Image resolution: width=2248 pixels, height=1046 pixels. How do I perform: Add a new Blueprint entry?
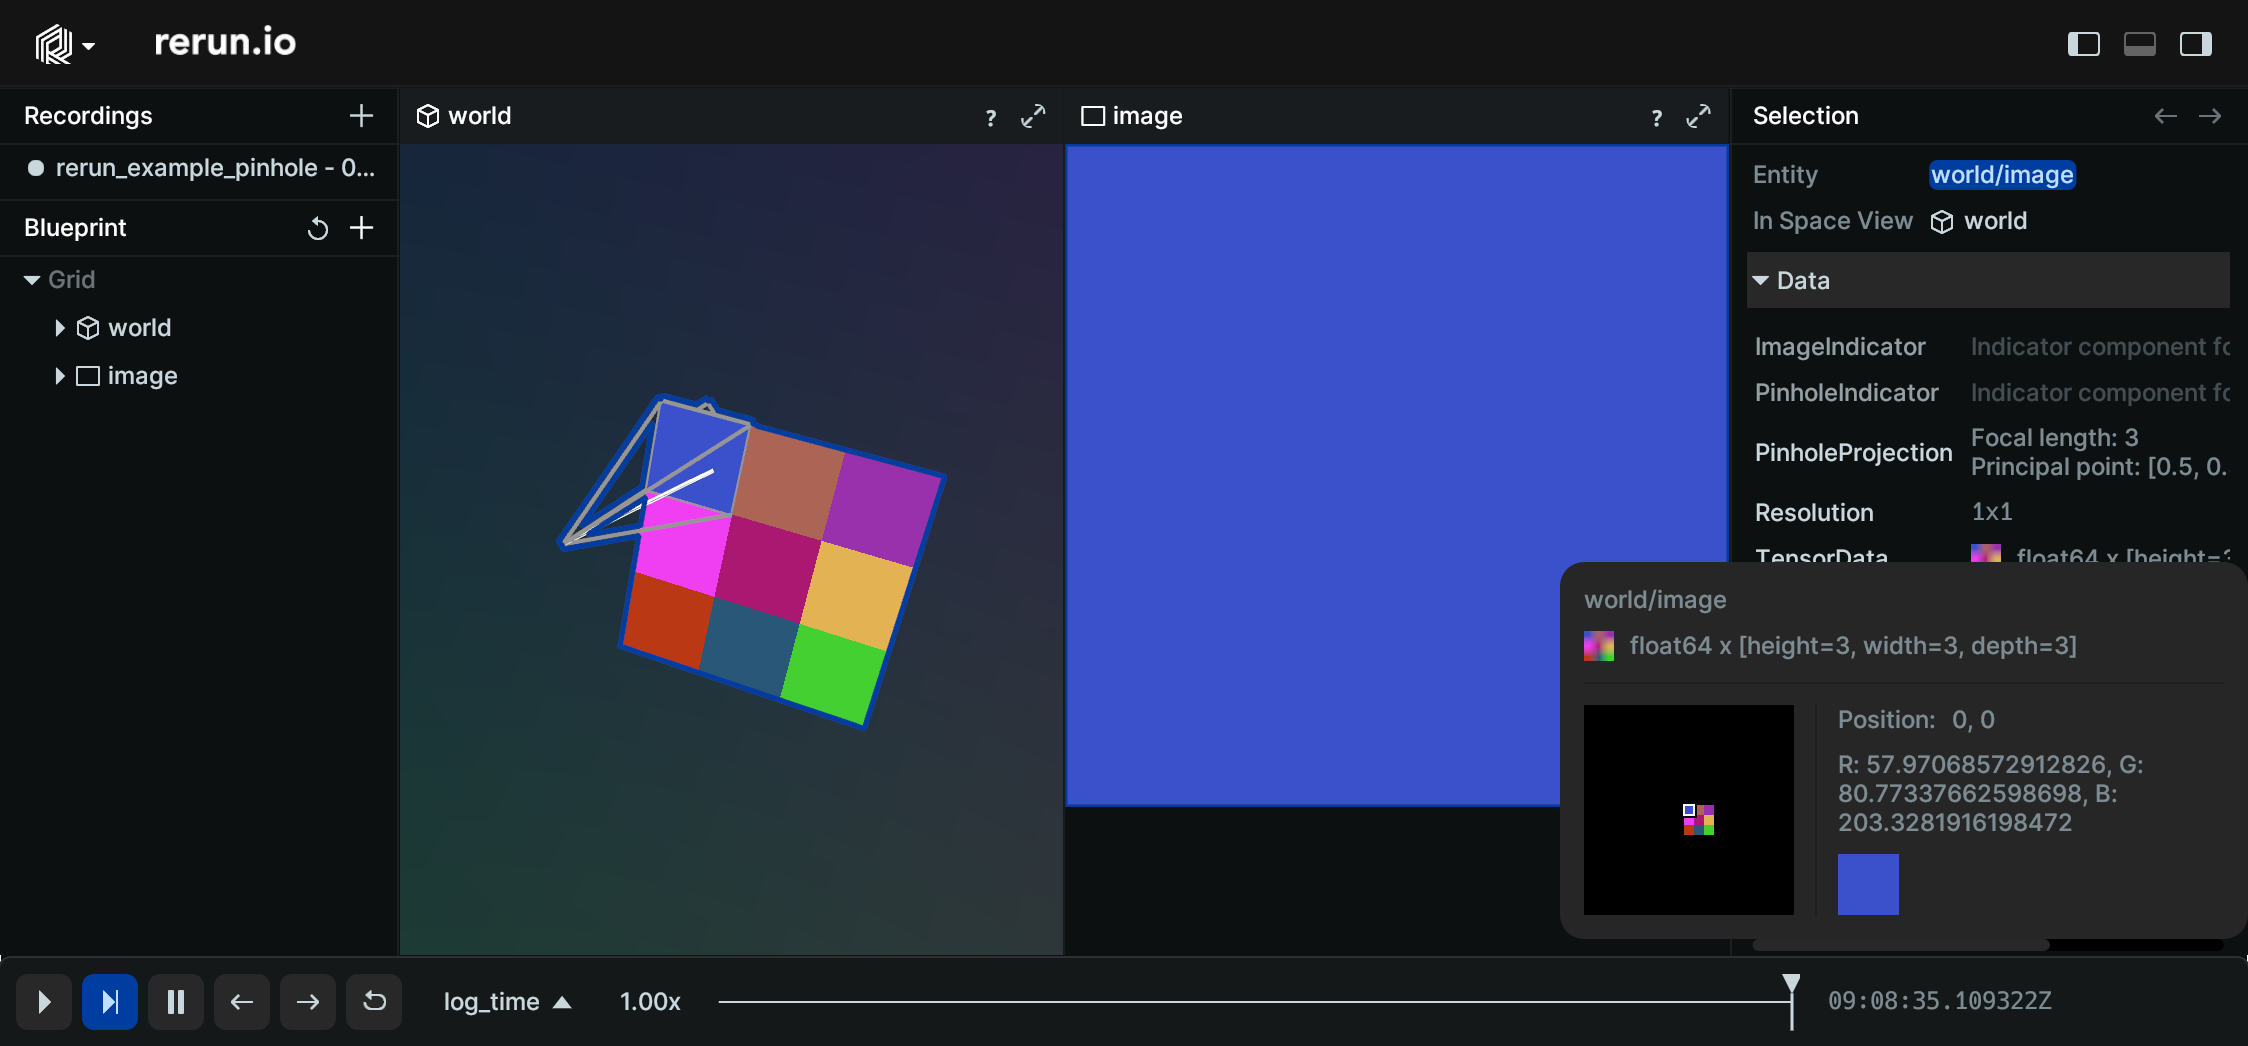coord(362,228)
